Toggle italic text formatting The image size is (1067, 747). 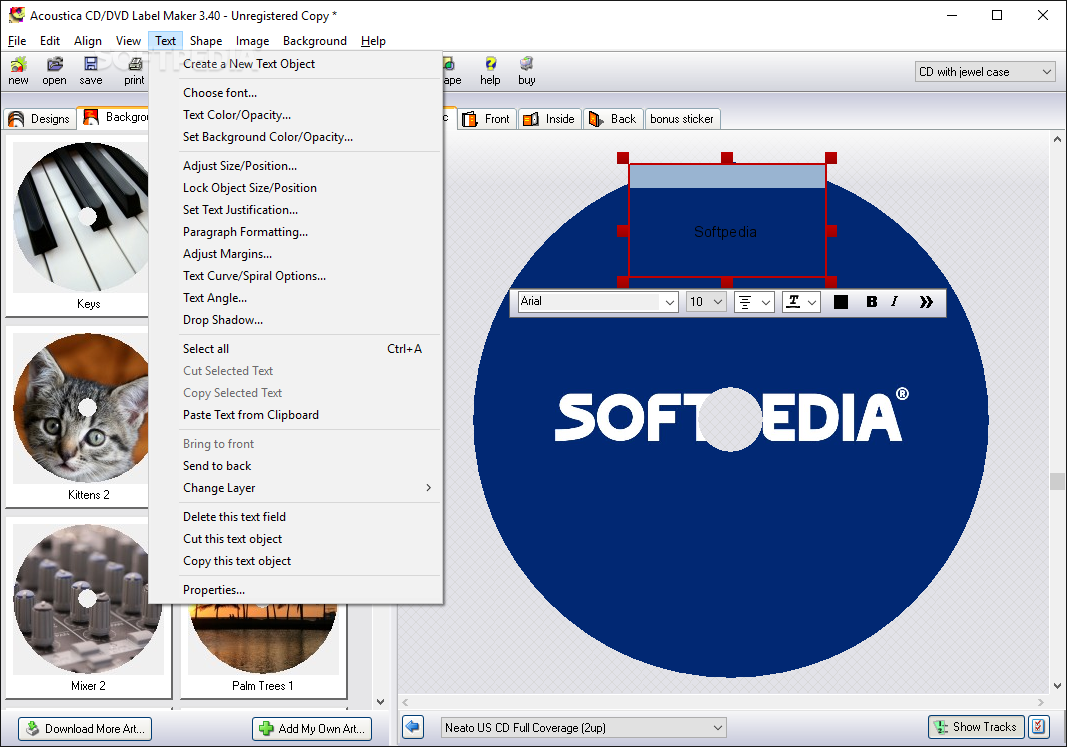[x=894, y=301]
